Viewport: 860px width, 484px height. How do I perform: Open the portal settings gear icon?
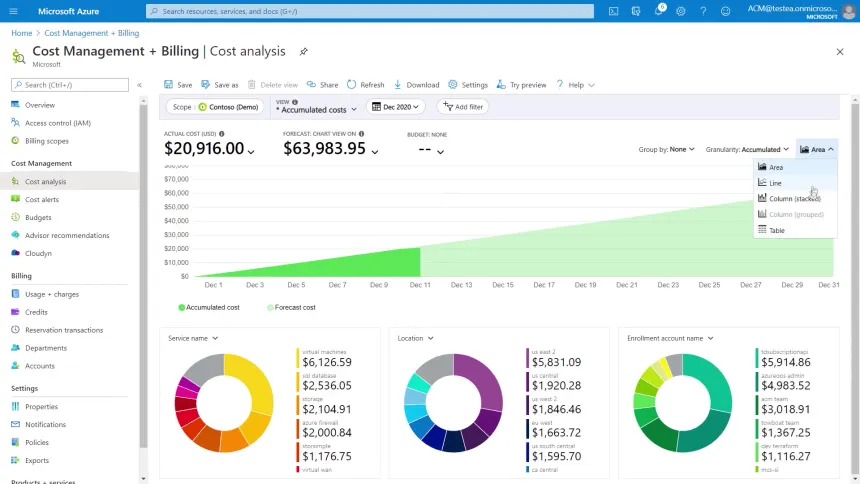point(681,11)
